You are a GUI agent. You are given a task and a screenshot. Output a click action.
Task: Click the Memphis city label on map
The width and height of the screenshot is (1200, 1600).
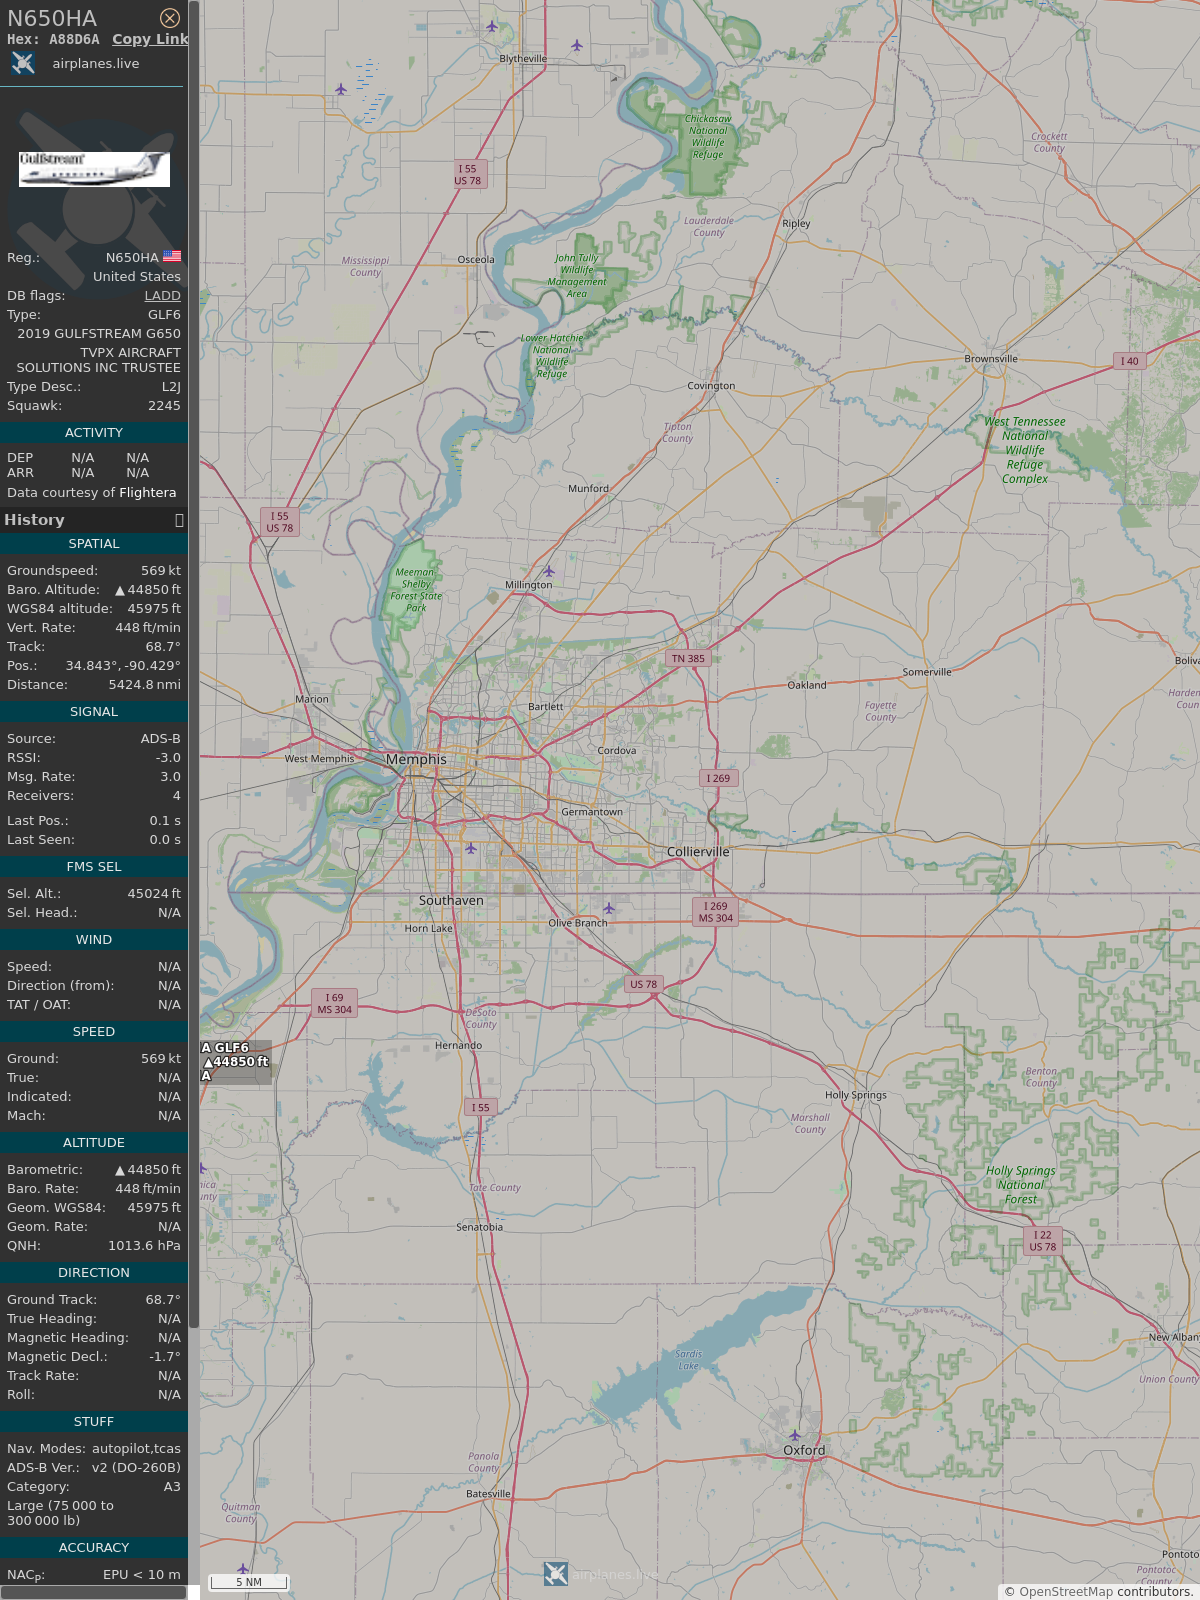point(417,759)
